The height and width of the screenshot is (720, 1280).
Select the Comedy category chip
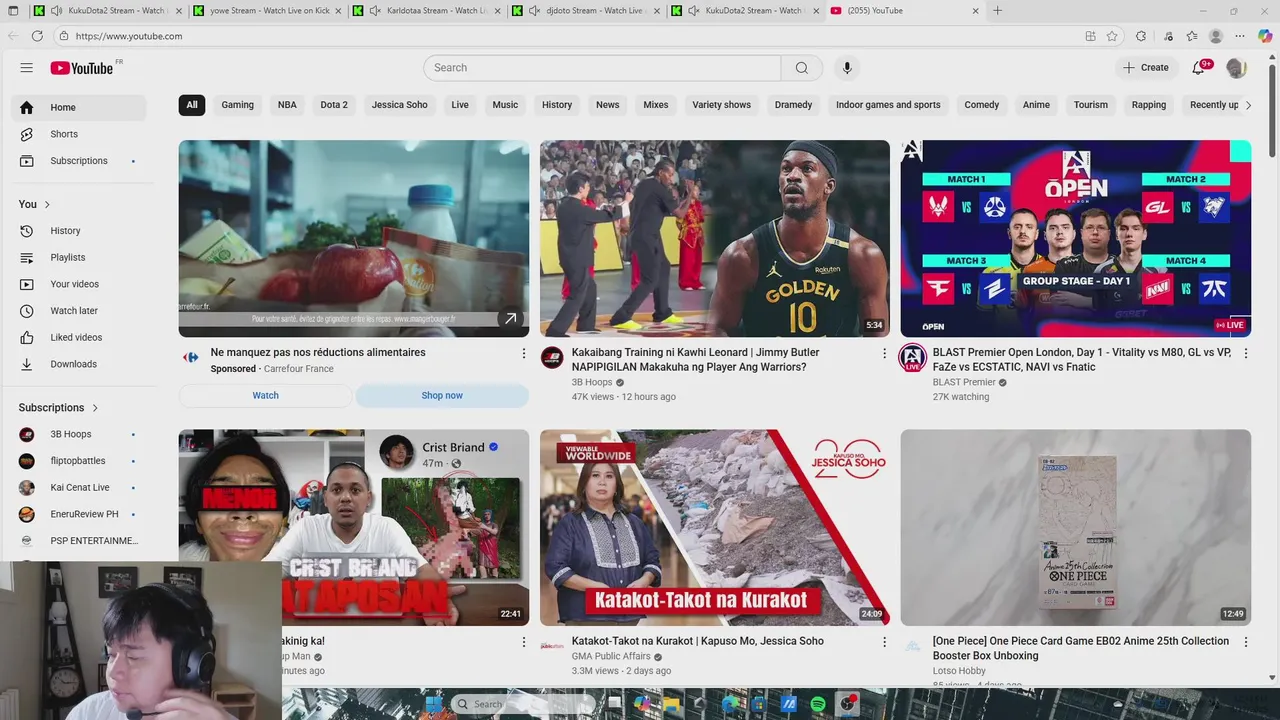[981, 105]
